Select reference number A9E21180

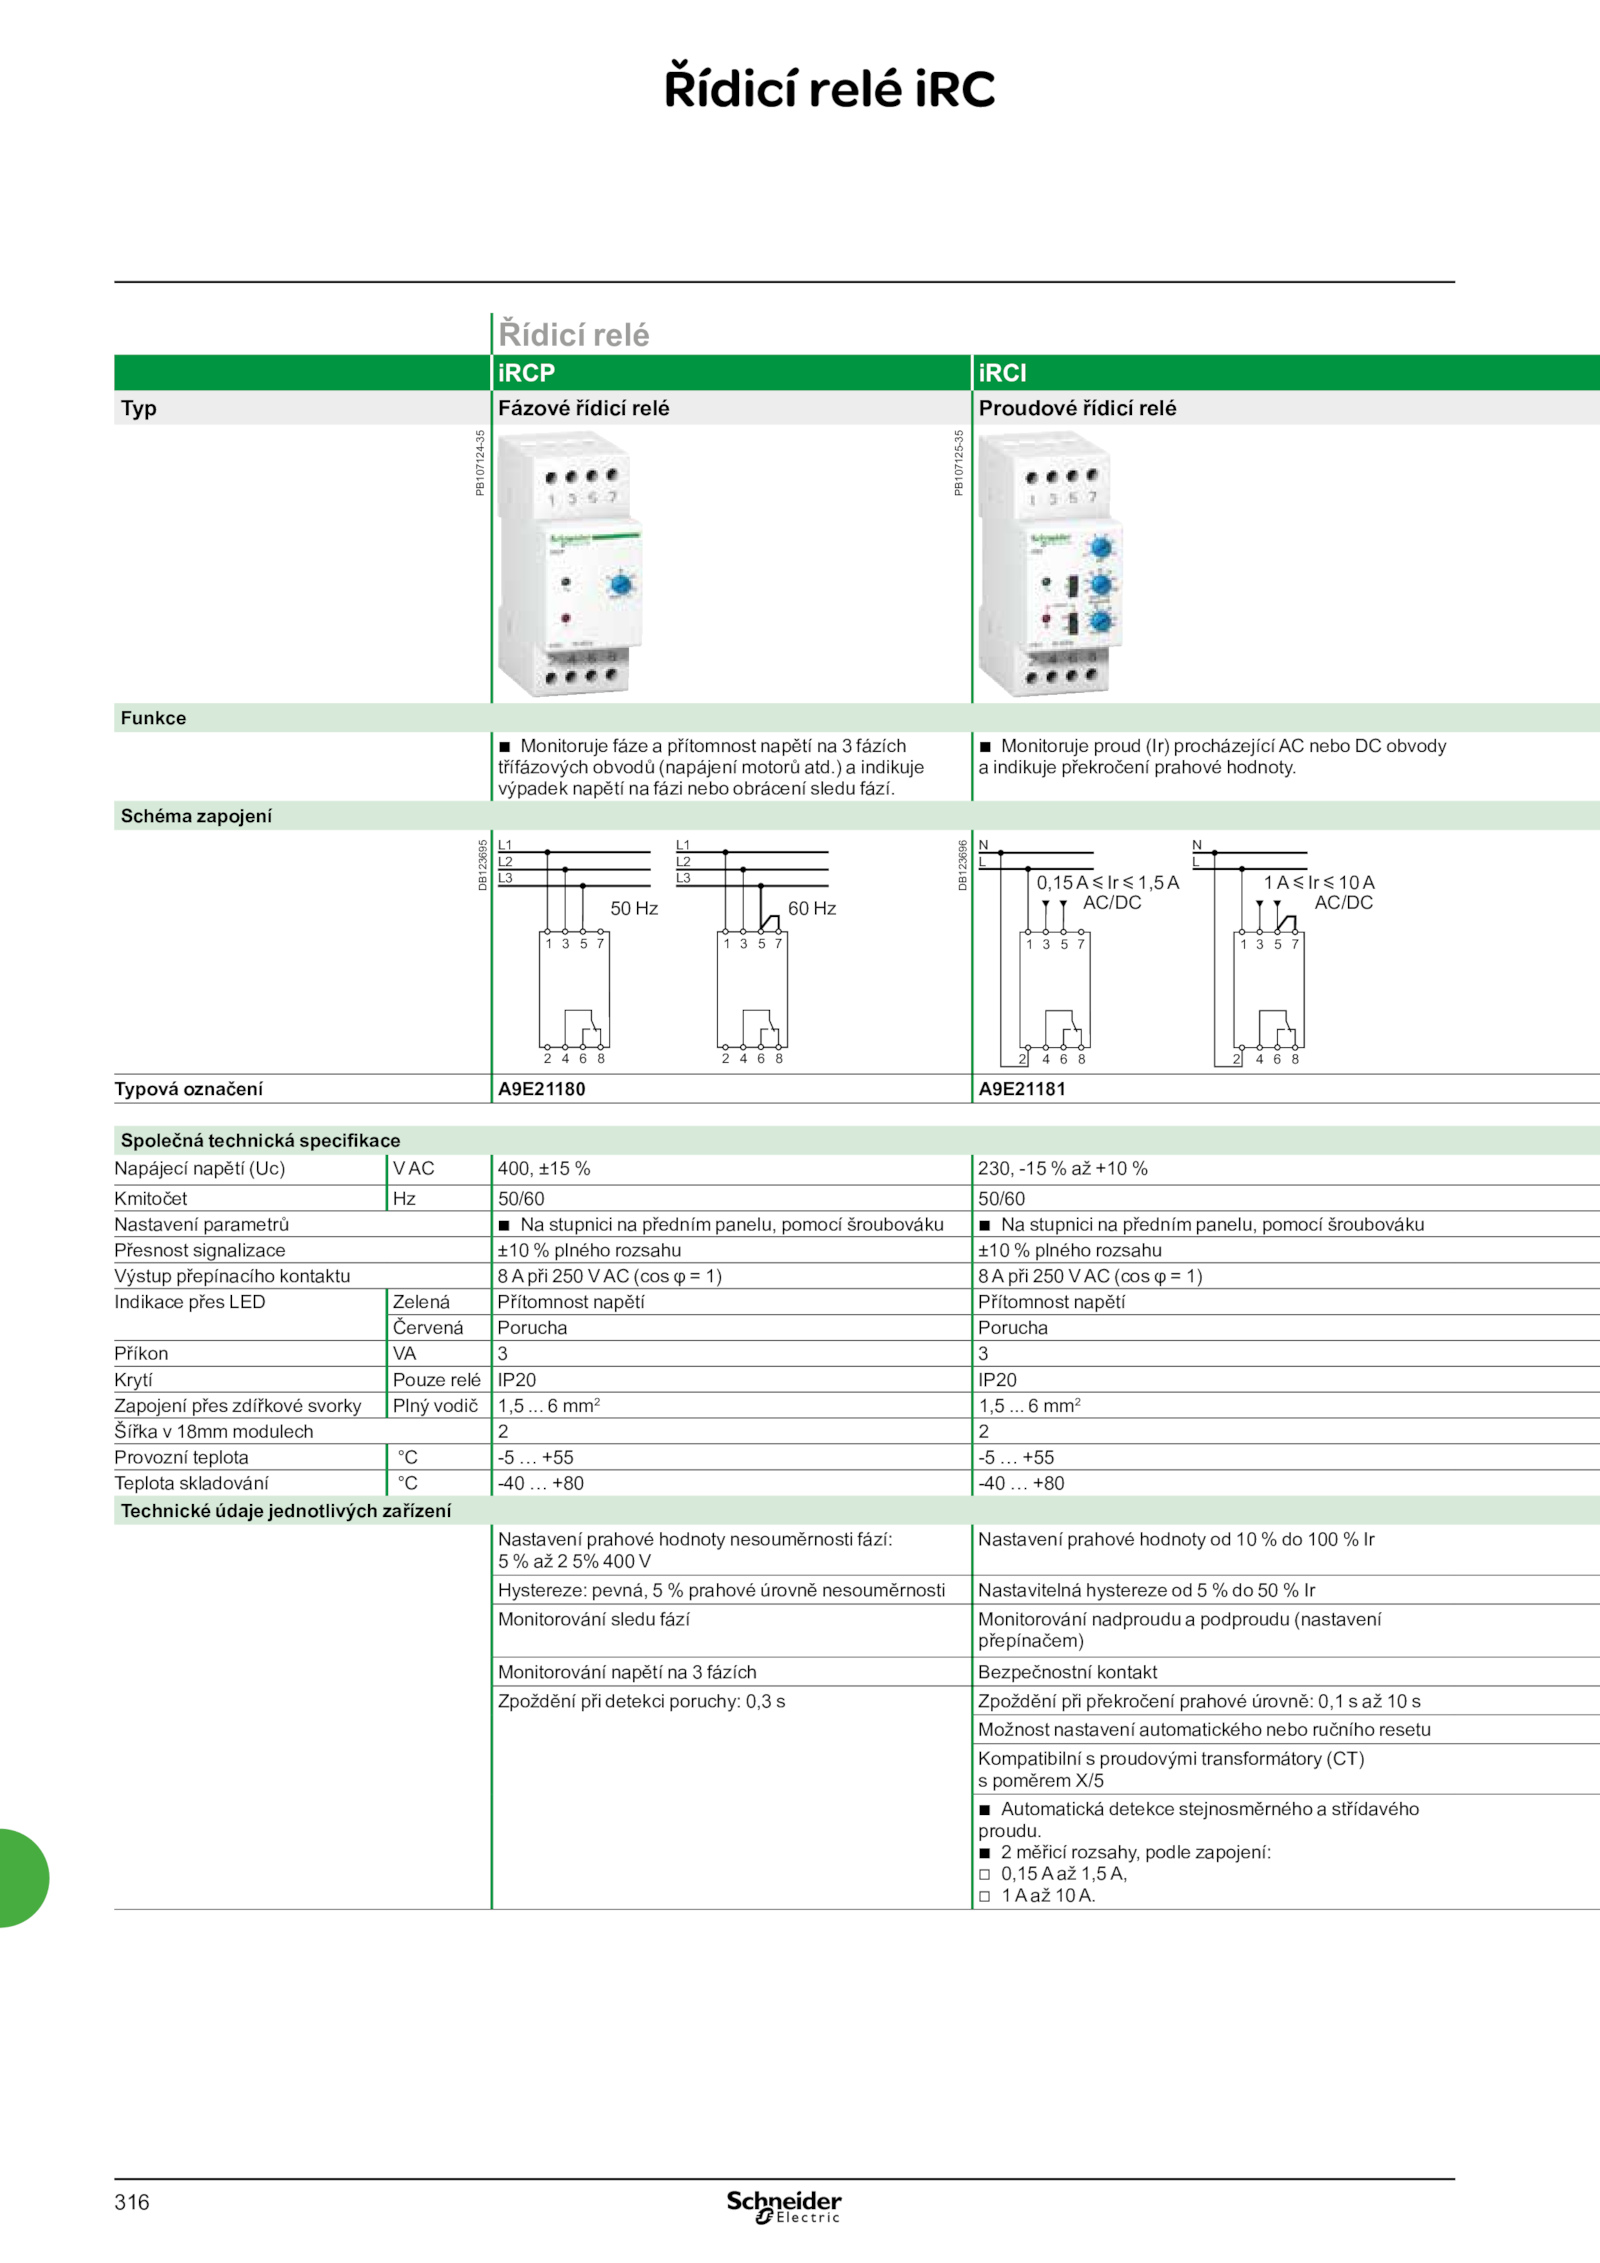(x=542, y=1089)
